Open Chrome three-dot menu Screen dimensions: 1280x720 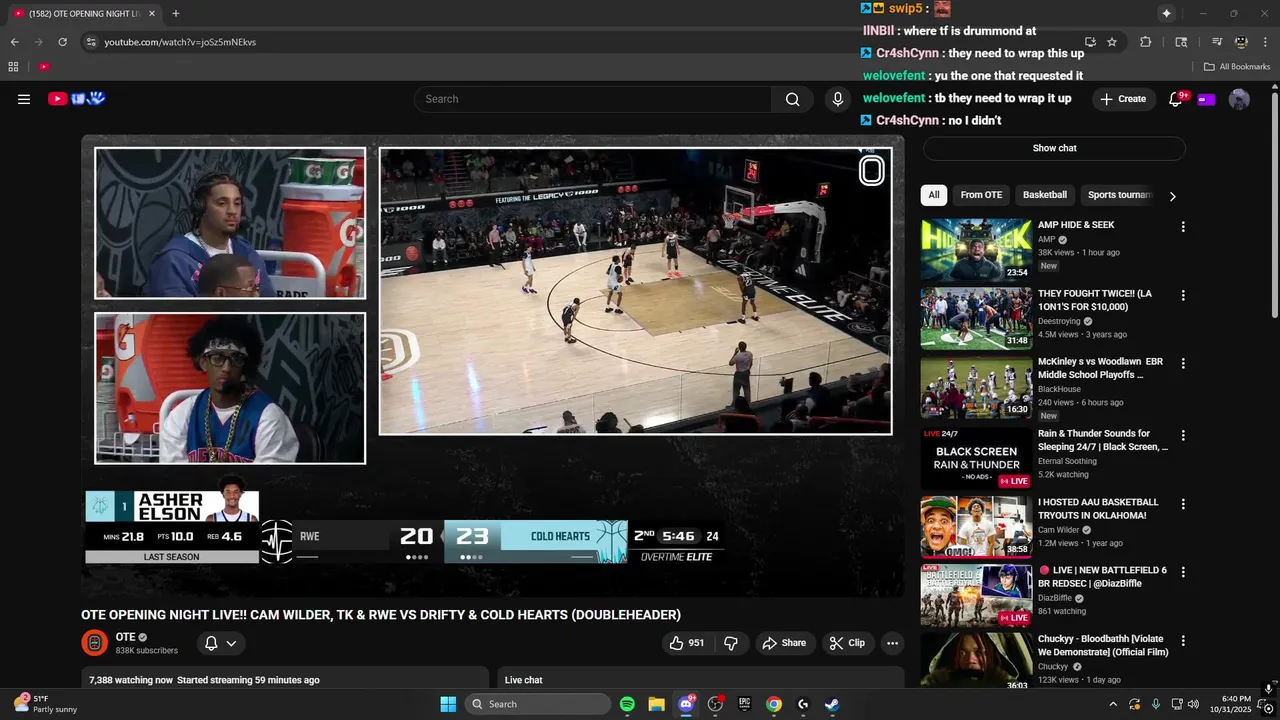1265,42
